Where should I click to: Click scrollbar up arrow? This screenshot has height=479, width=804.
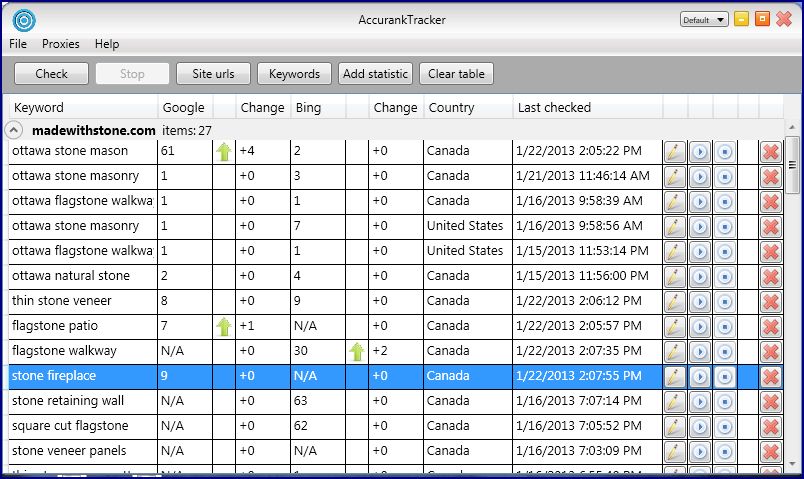point(792,127)
